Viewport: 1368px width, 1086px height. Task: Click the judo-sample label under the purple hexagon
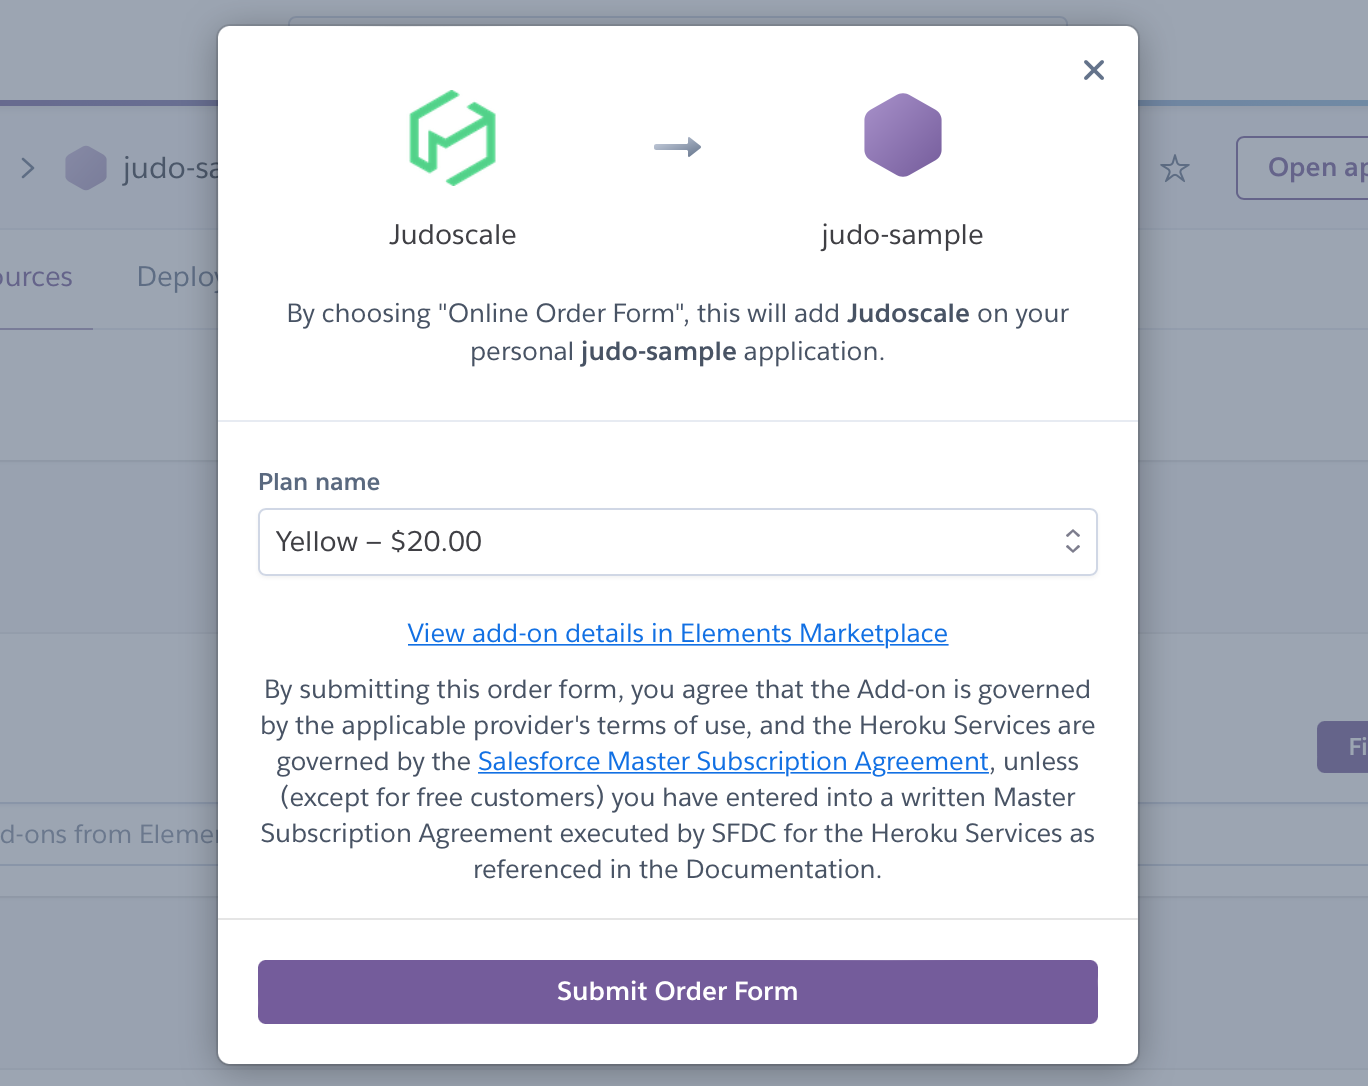click(901, 235)
